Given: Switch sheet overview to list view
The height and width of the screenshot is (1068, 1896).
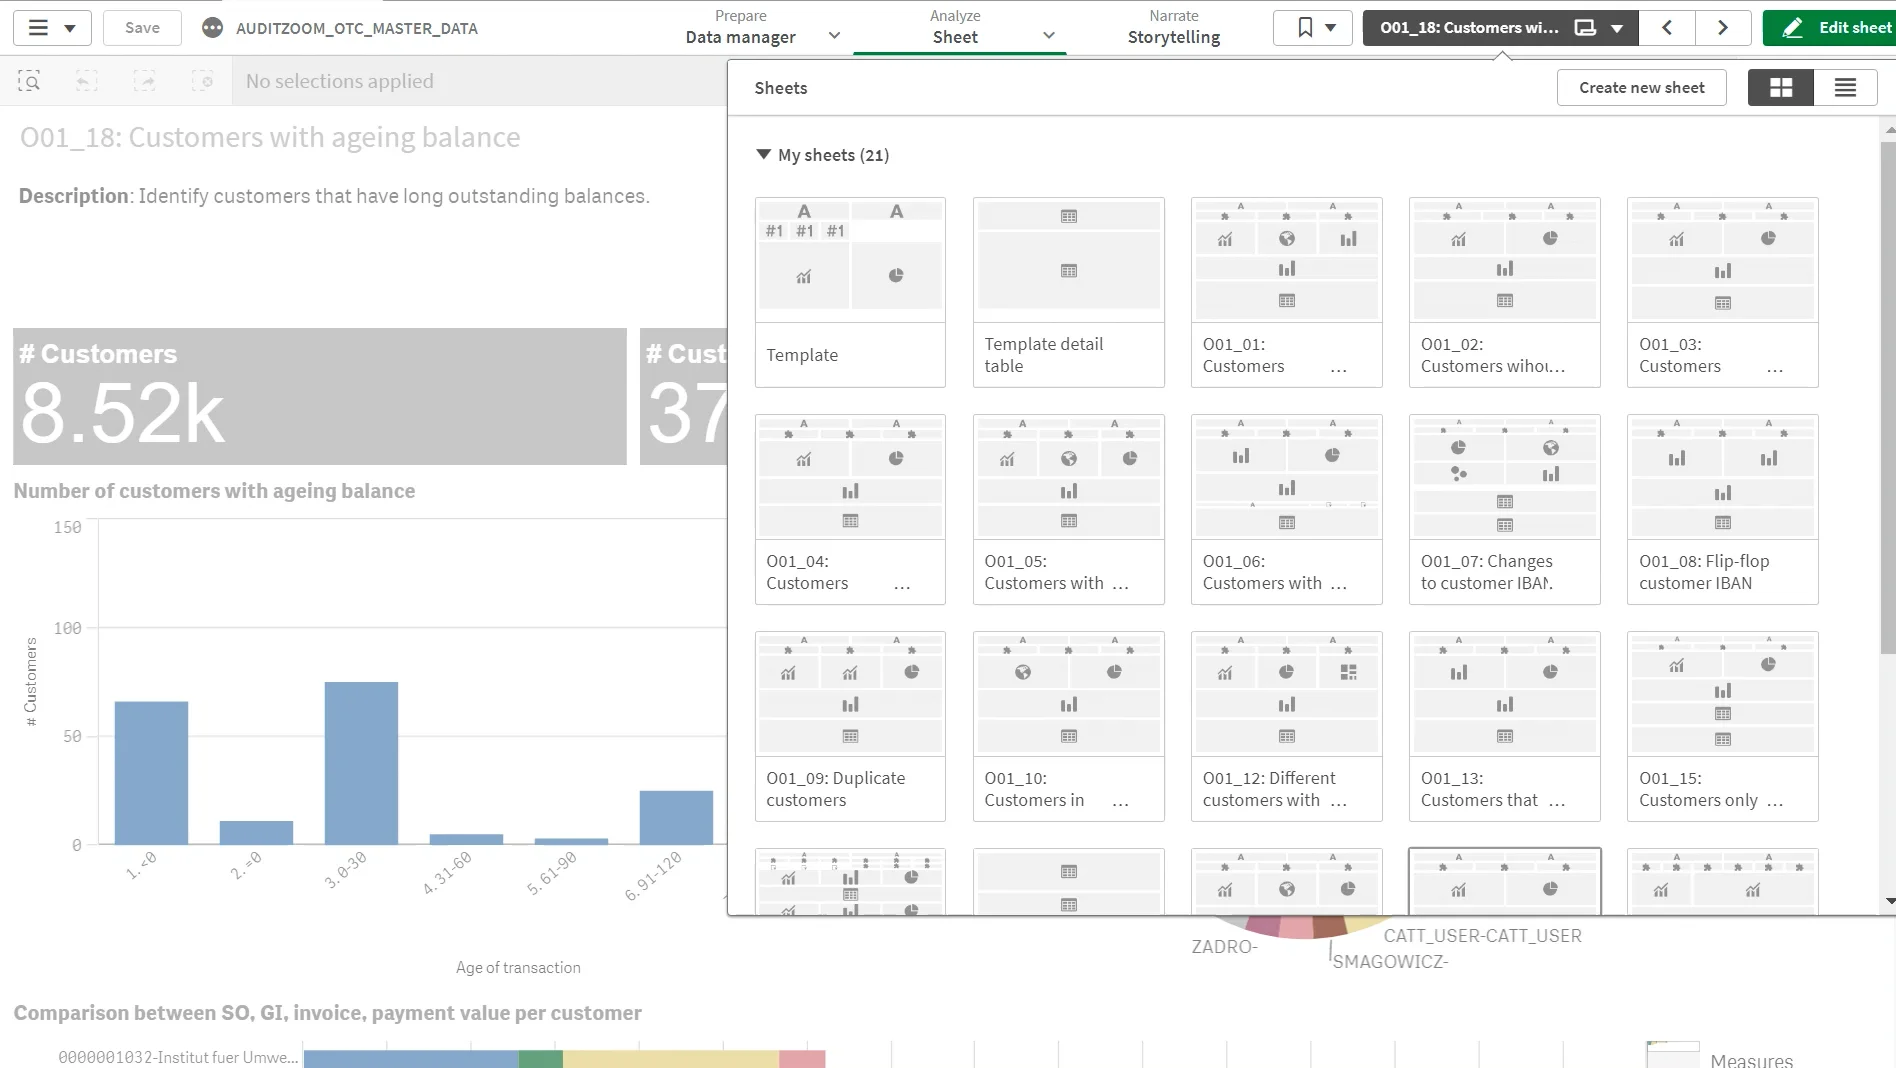Looking at the screenshot, I should (x=1845, y=87).
